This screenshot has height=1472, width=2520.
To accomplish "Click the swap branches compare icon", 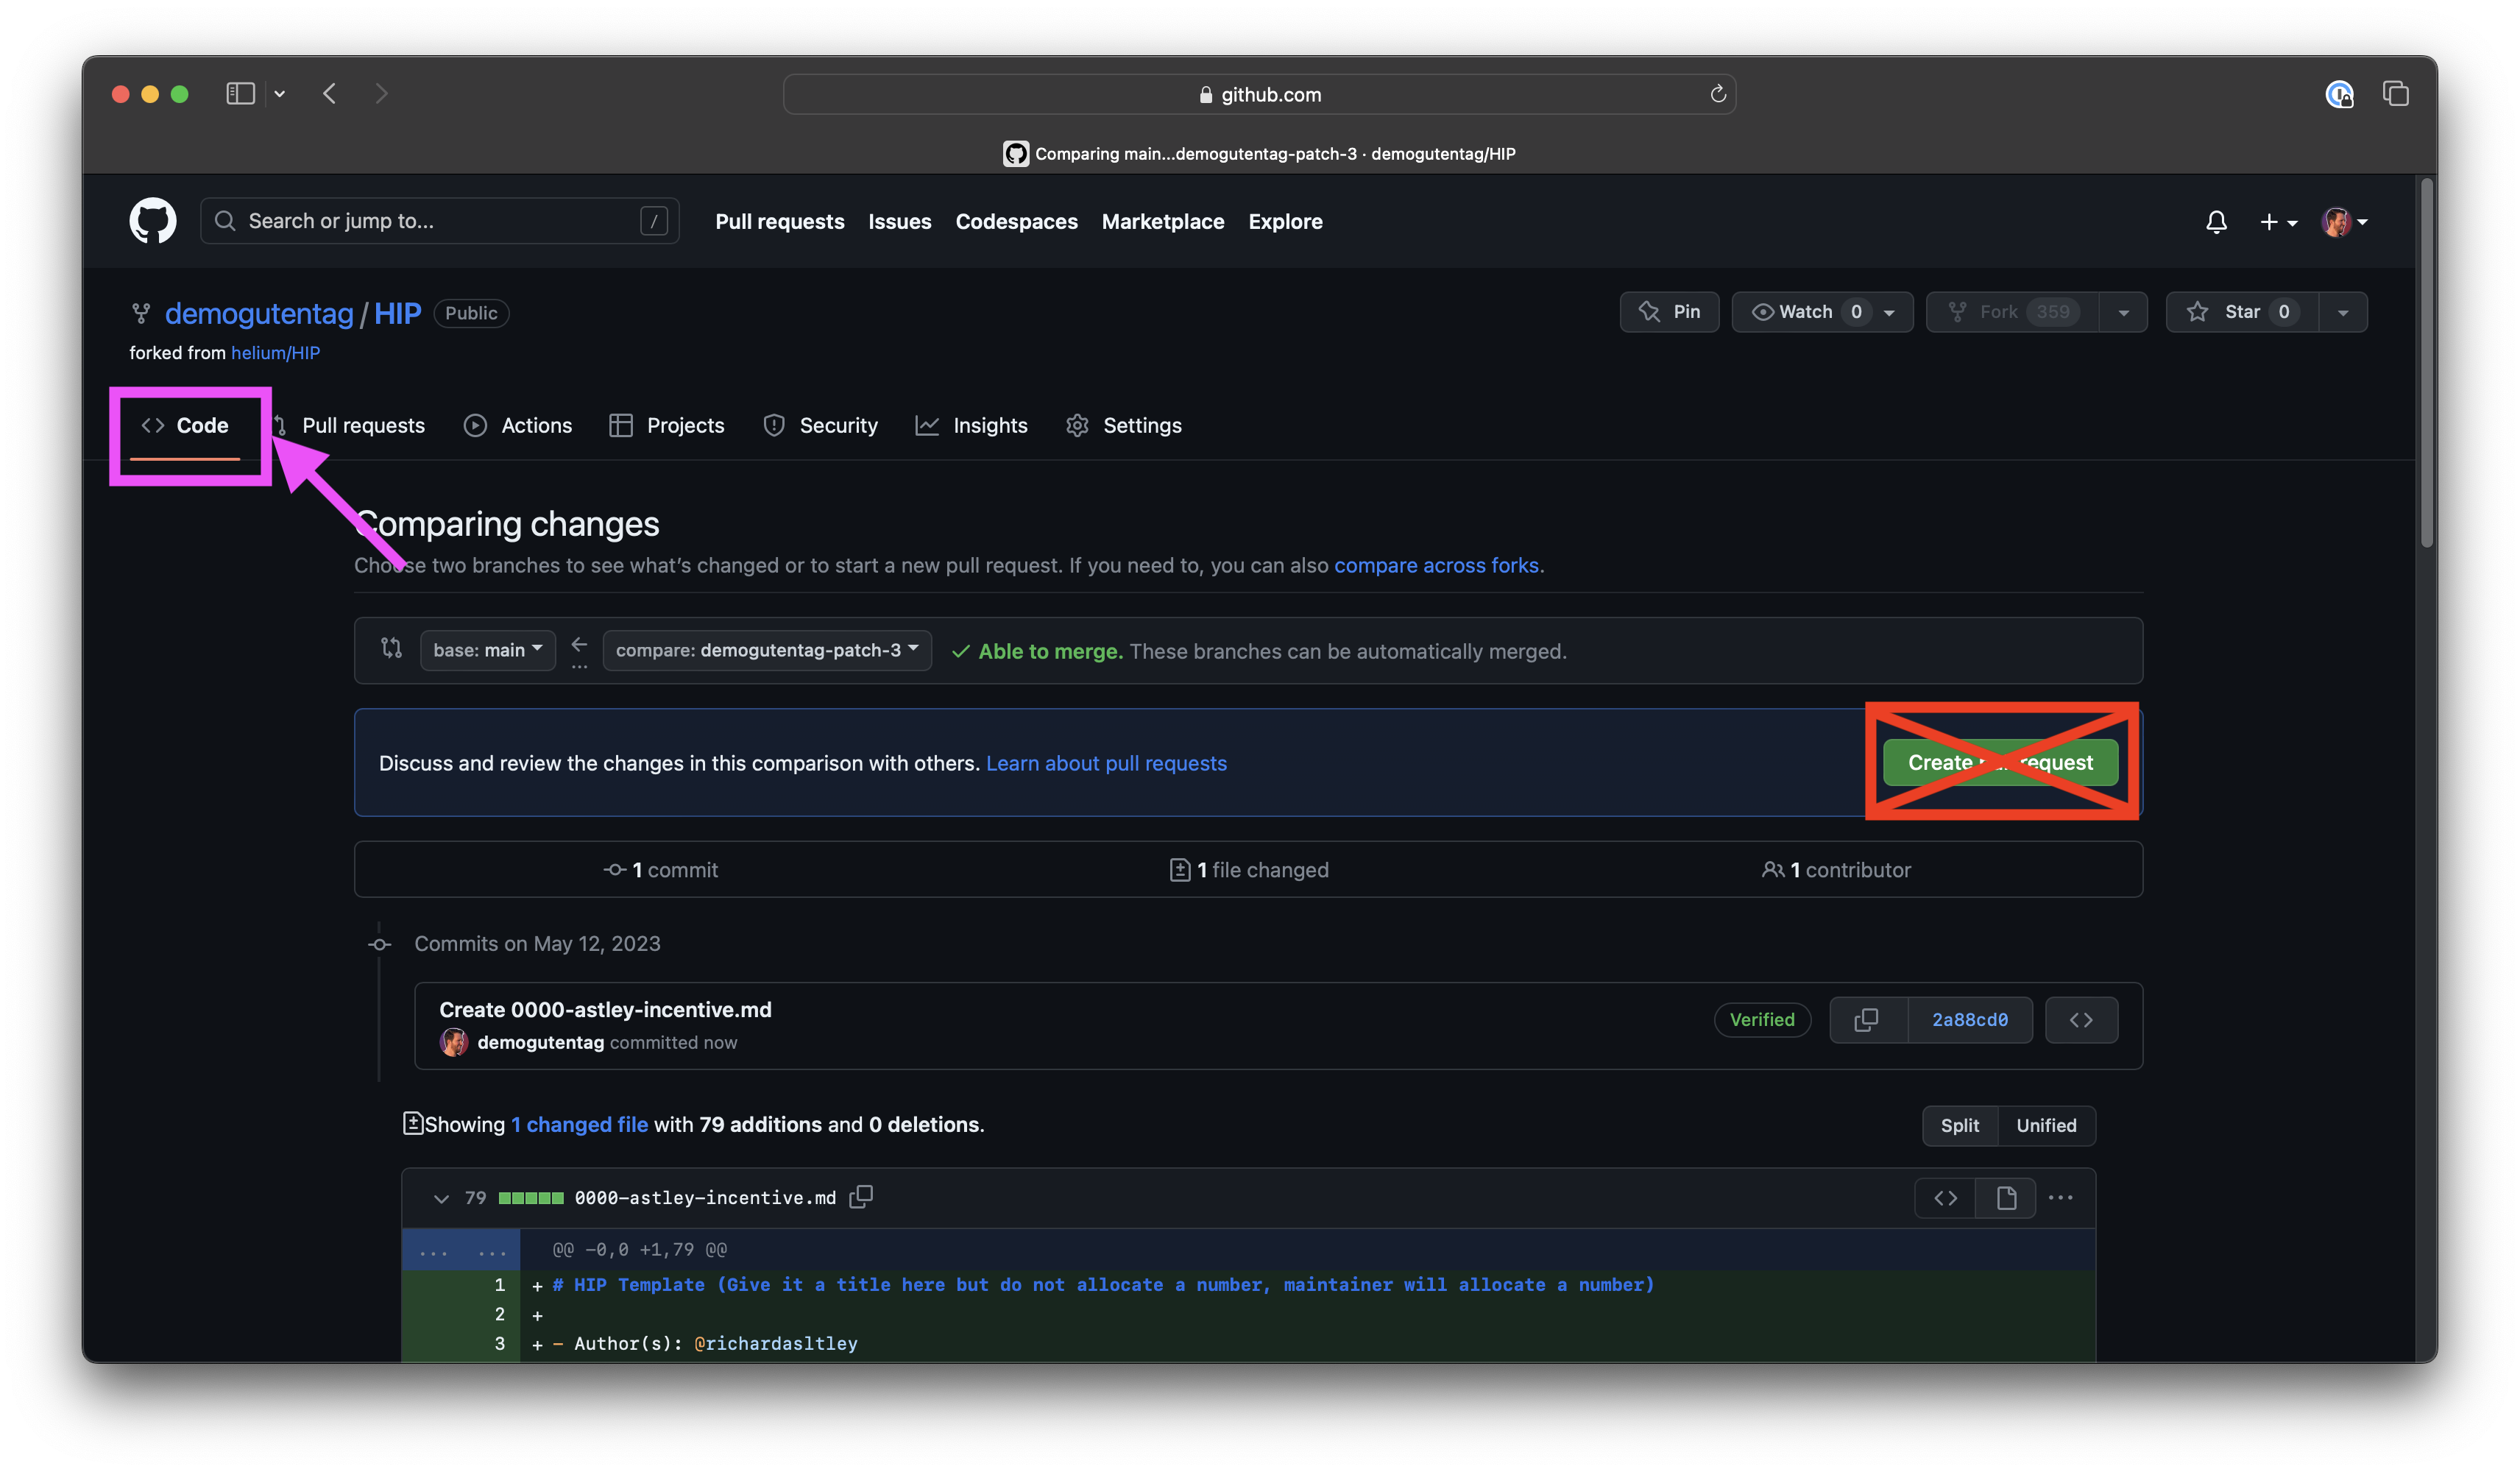I will point(391,649).
